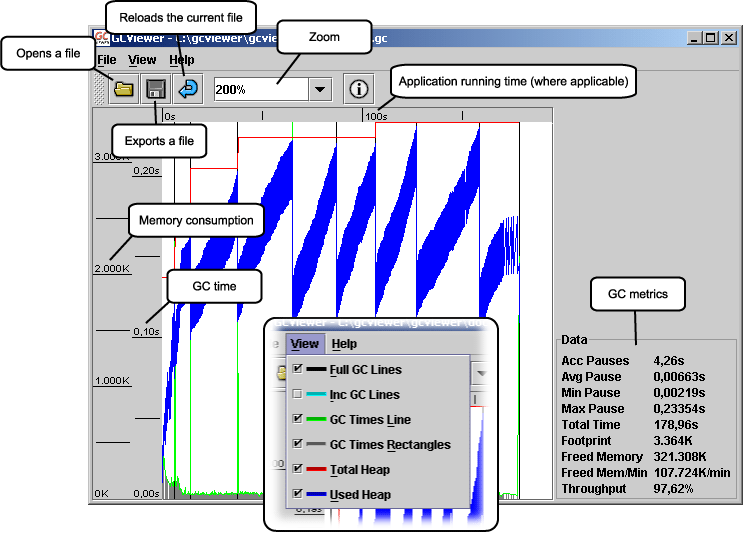
Task: Close the GCViewer window
Action: click(729, 37)
